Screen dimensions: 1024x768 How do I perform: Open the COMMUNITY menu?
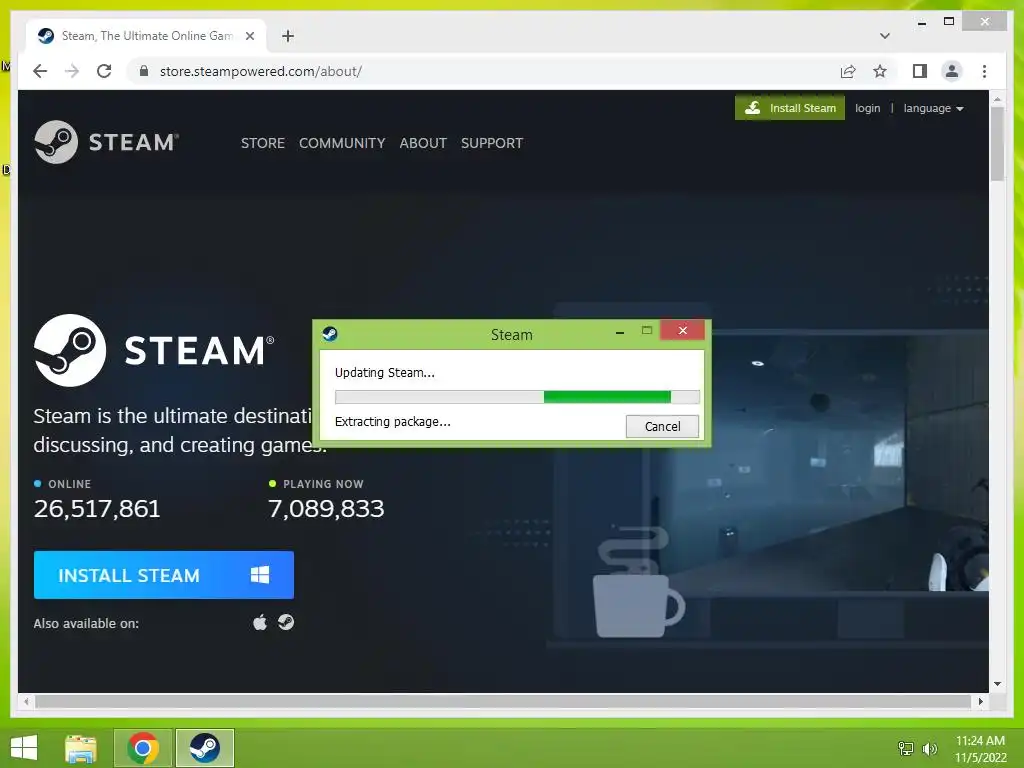pos(342,143)
